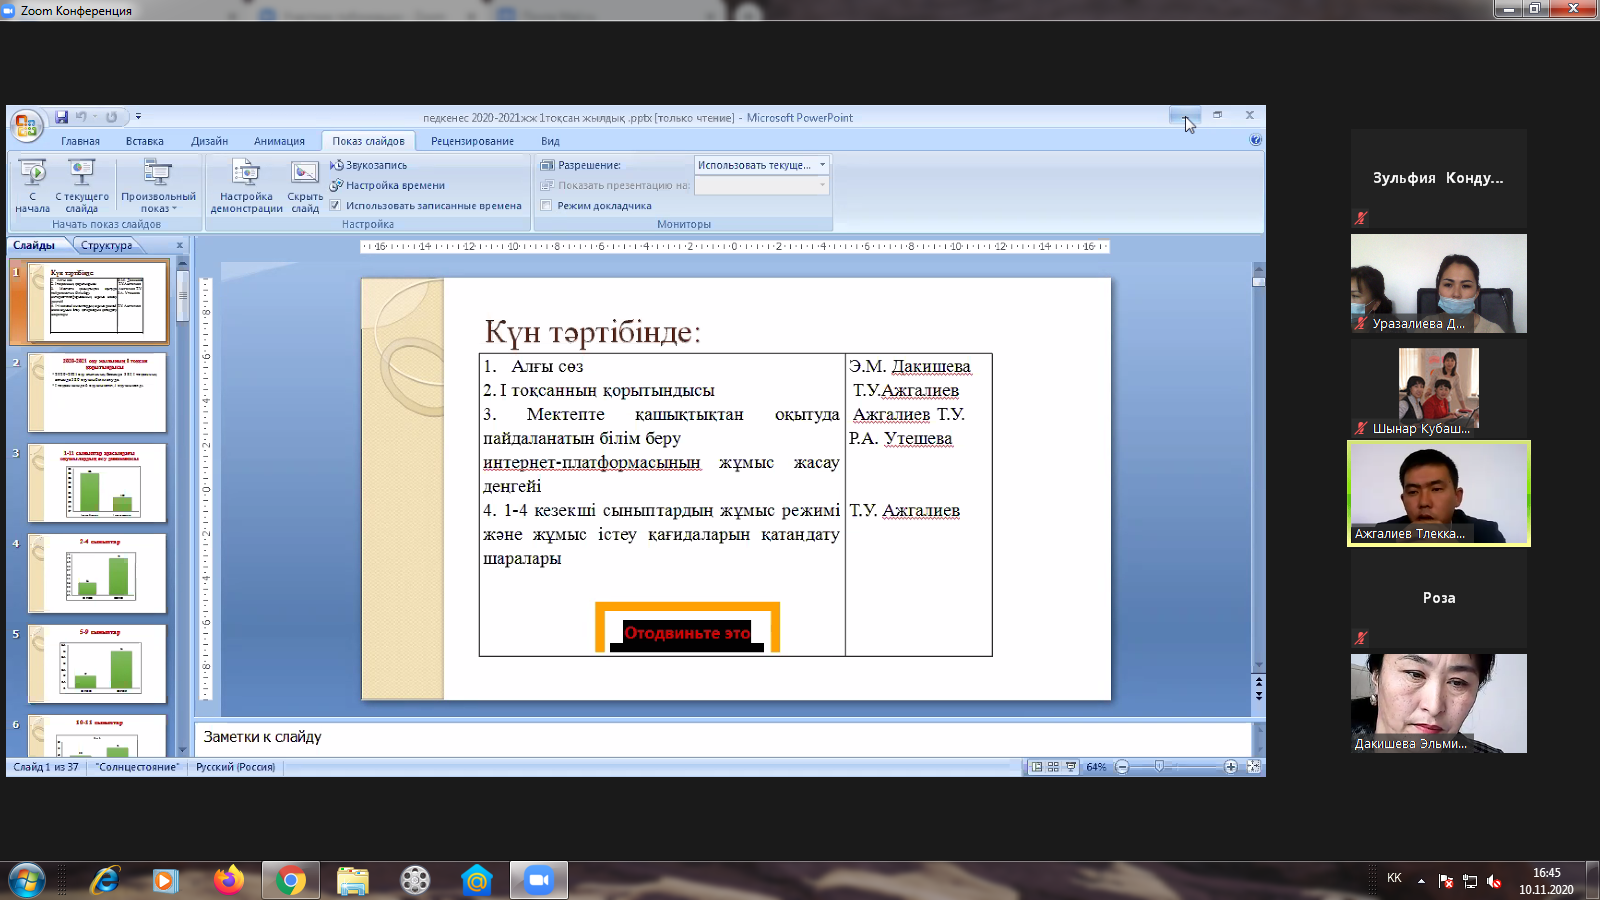Expand the Разрешение resolution dropdown
This screenshot has height=900, width=1600.
pyautogui.click(x=822, y=165)
